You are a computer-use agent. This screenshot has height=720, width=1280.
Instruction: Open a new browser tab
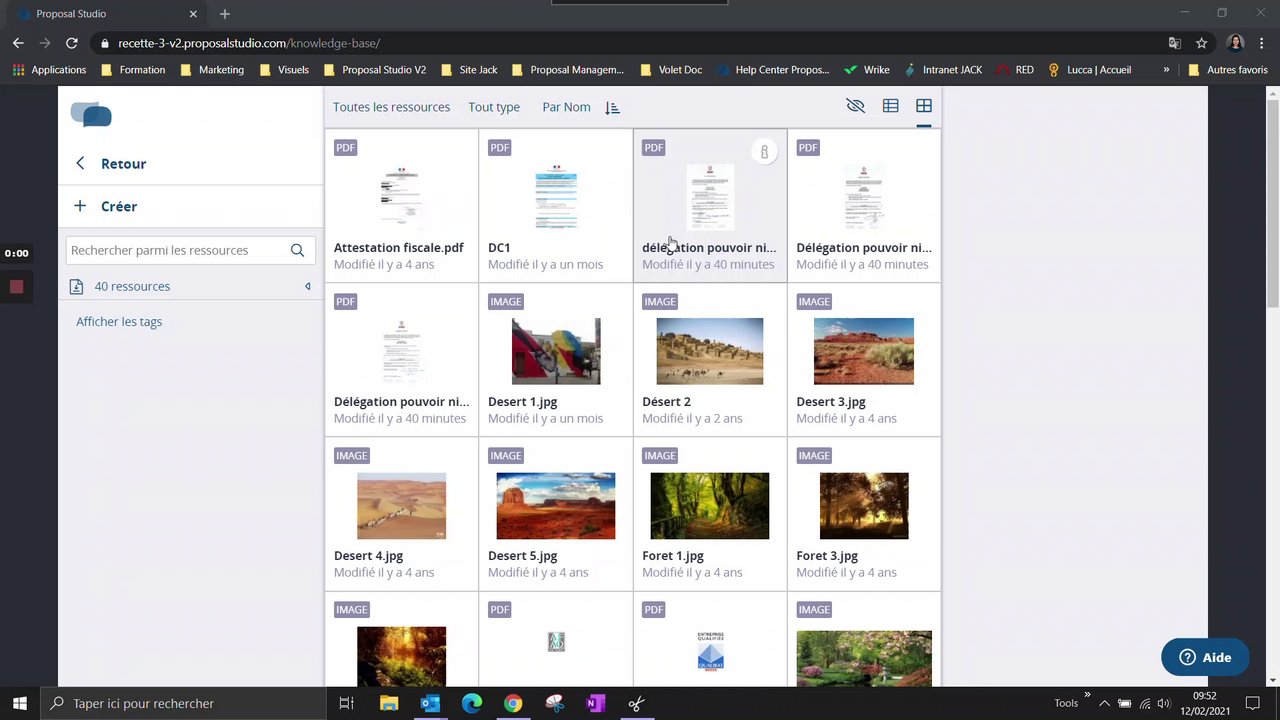coord(225,14)
